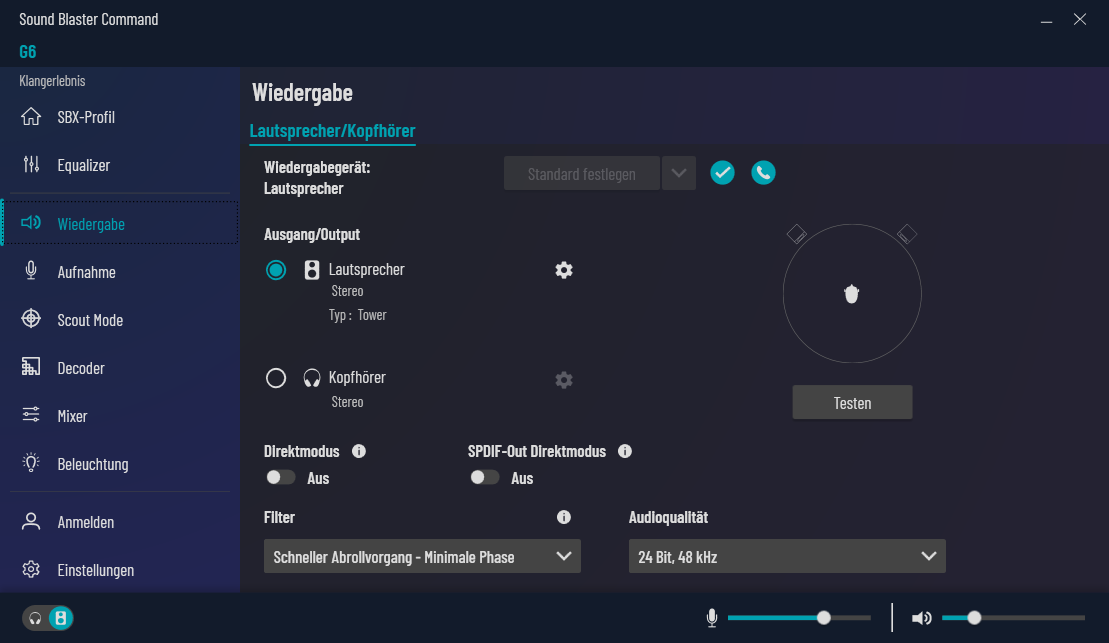Screen dimensions: 1109x643
Task: Expand the Standard festlegen dropdown arrow
Action: 679,173
